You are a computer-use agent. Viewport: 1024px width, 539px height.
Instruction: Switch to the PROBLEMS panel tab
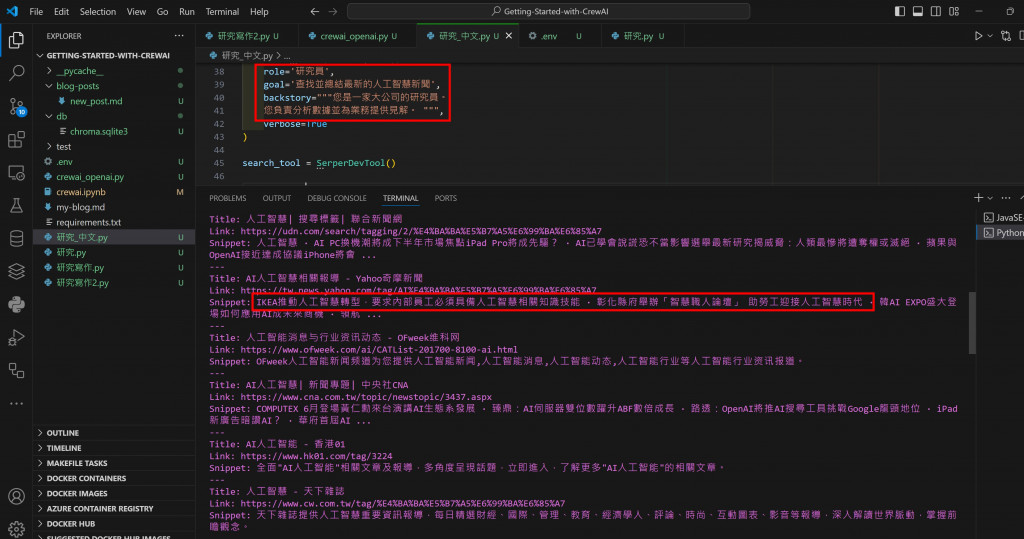pos(227,198)
